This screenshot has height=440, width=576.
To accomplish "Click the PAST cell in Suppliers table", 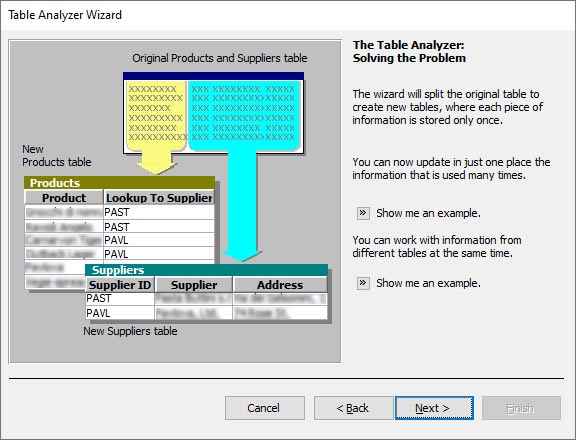I will [x=120, y=299].
